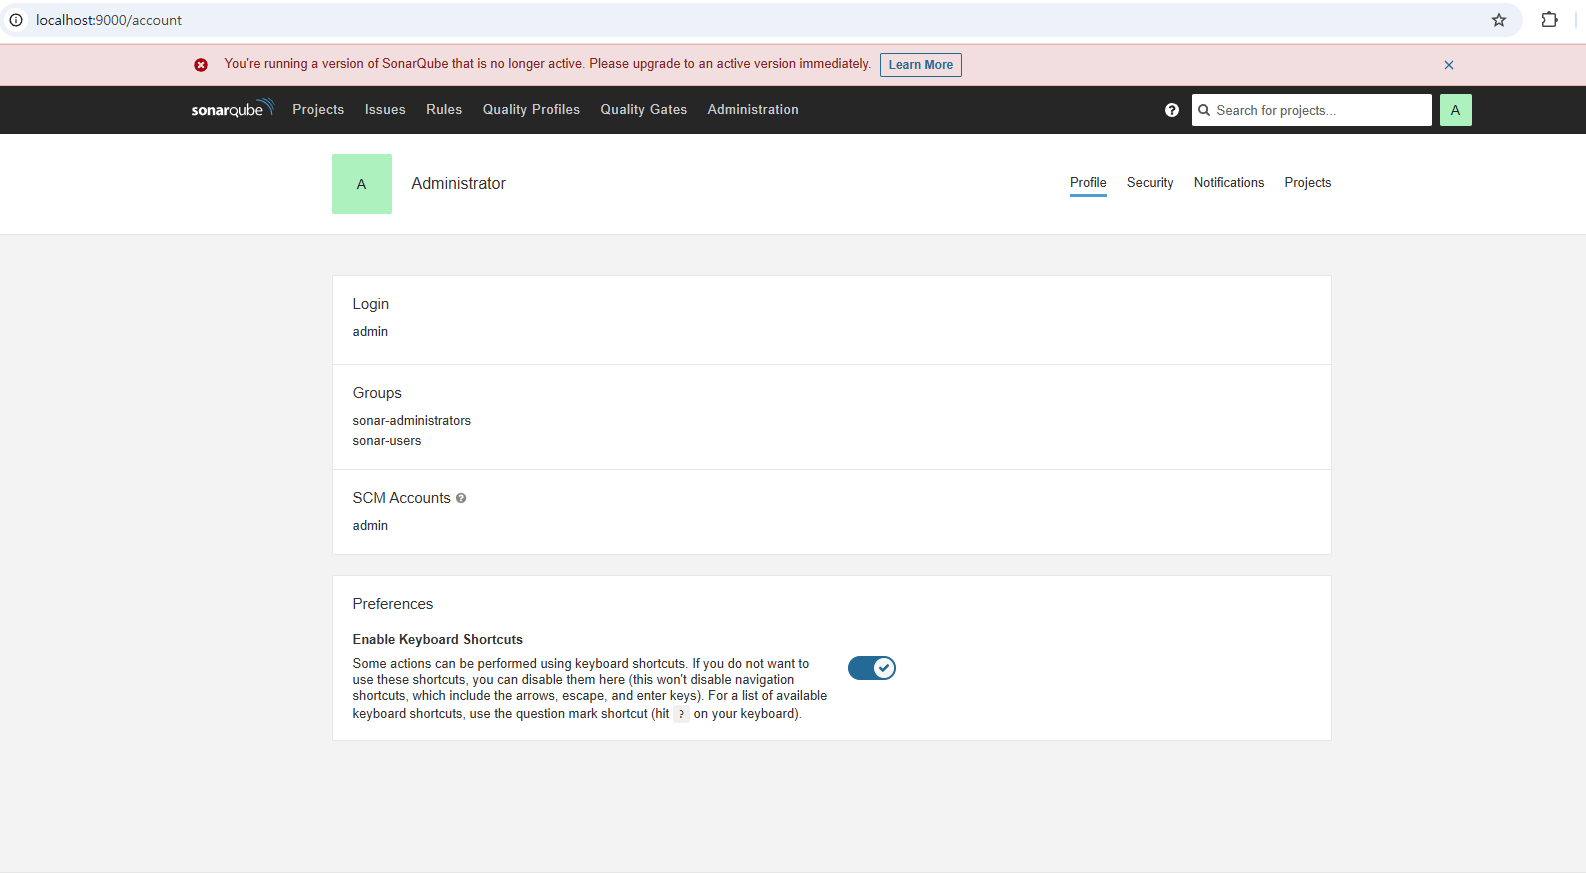The width and height of the screenshot is (1586, 873).
Task: Open the help question mark icon
Action: [x=1171, y=110]
